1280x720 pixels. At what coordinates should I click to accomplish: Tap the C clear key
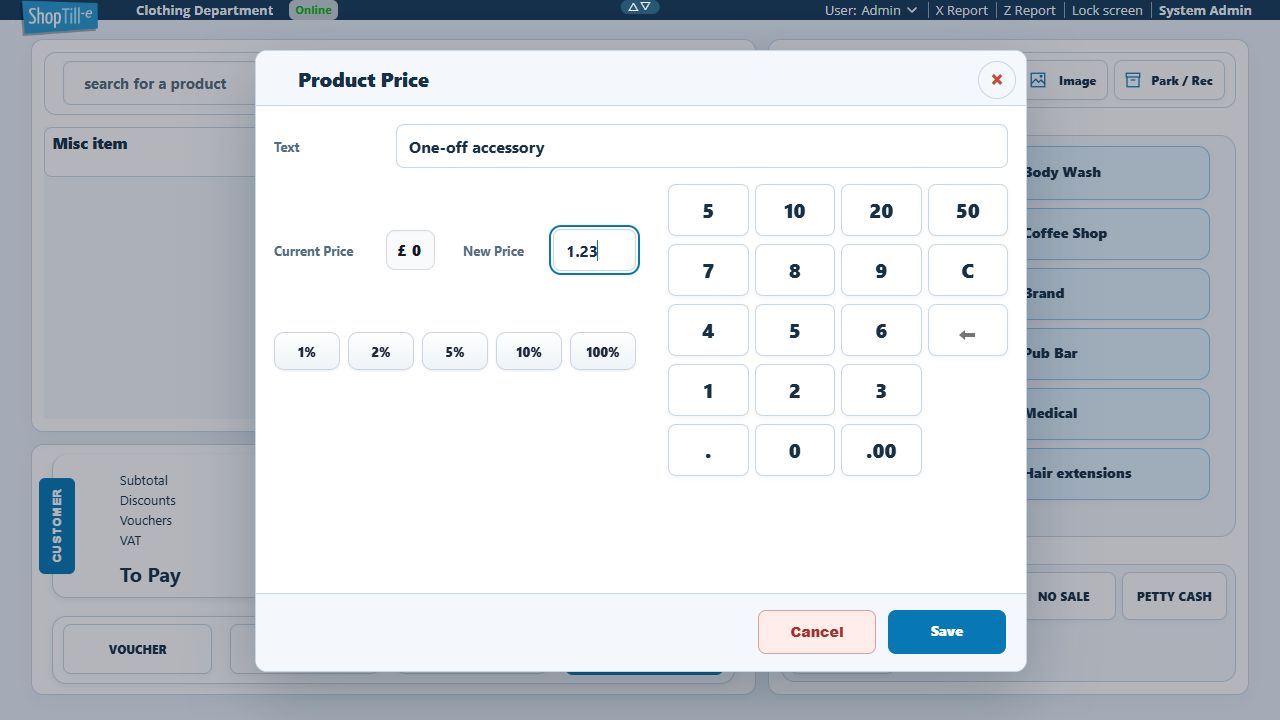click(967, 270)
